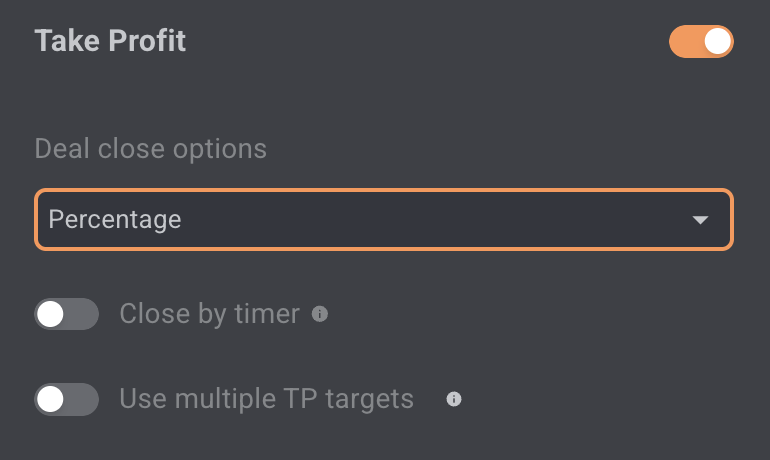Turn on Use multiple TP targets

coord(66,399)
